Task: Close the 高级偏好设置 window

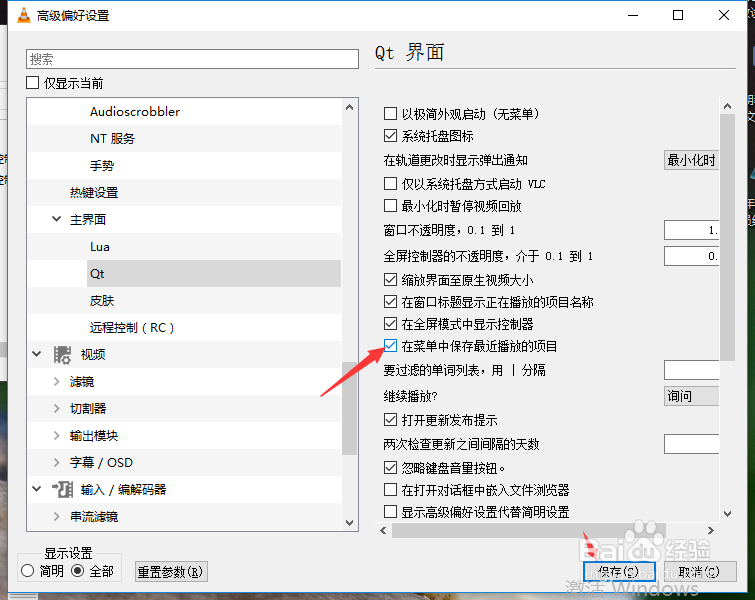Action: 724,15
